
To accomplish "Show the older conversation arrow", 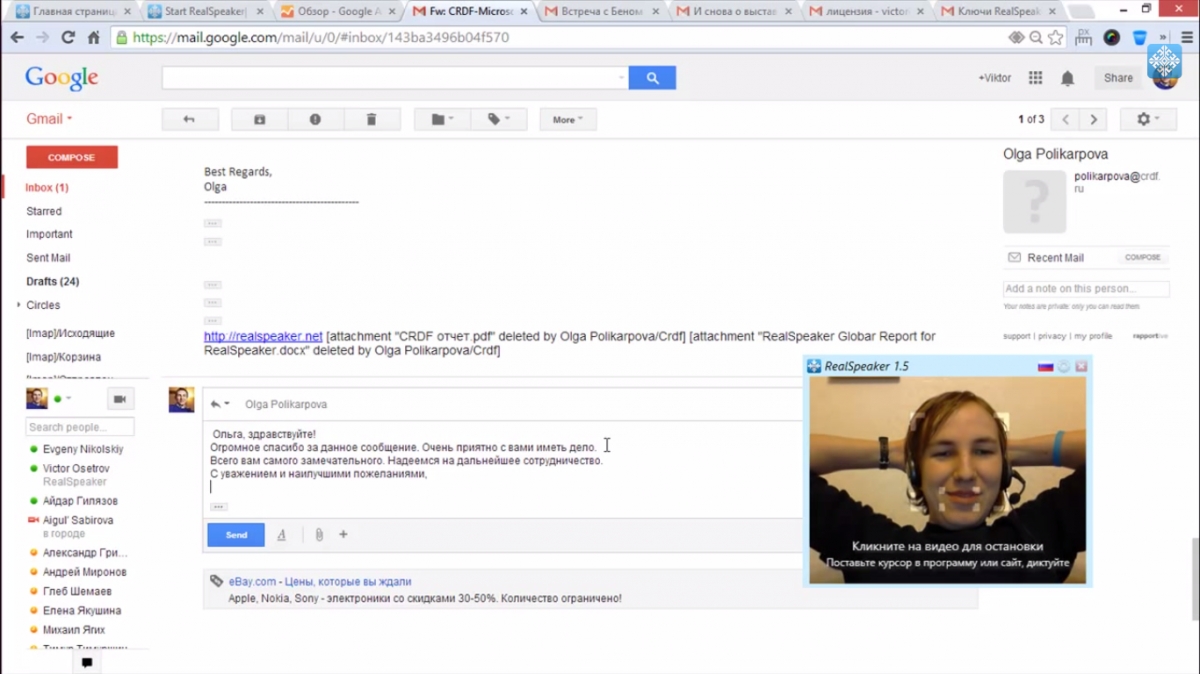I will tap(1093, 120).
